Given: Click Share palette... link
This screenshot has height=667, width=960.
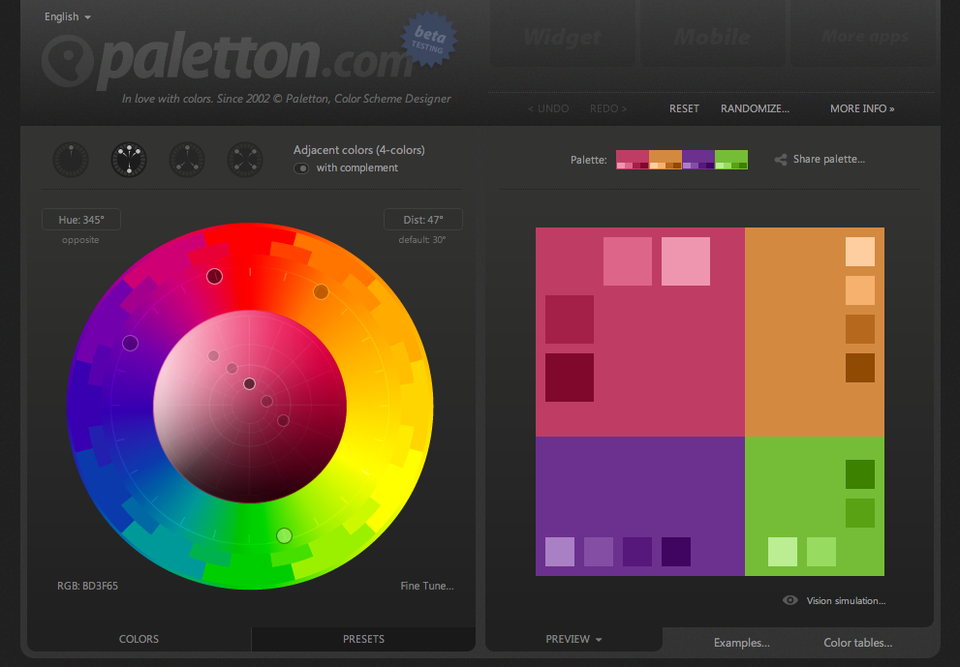Looking at the screenshot, I should tap(829, 159).
